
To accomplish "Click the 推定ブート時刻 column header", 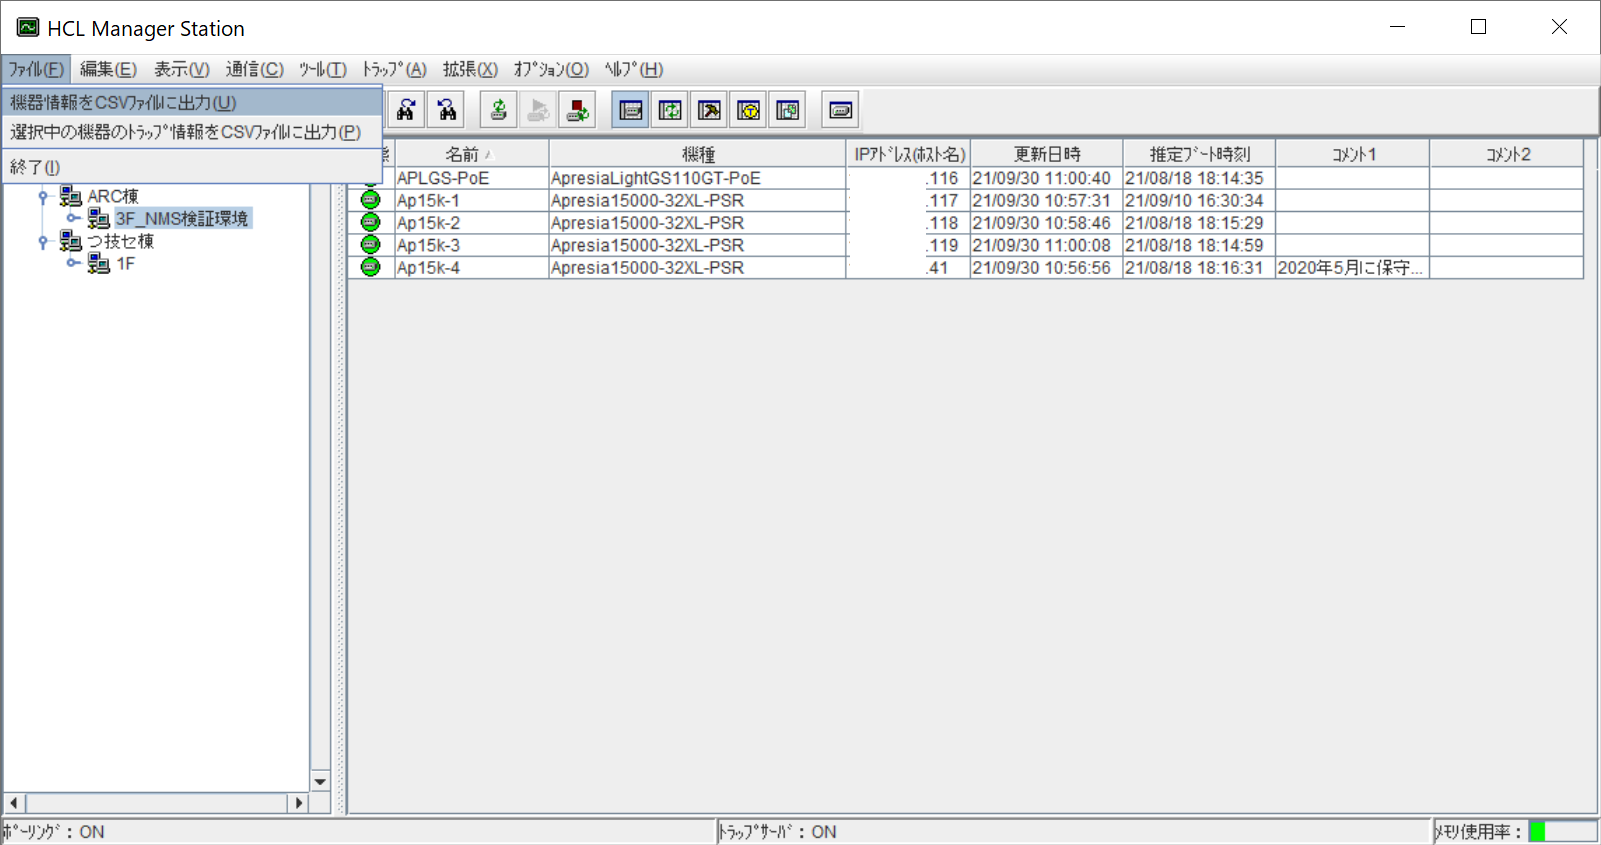I will [1199, 154].
